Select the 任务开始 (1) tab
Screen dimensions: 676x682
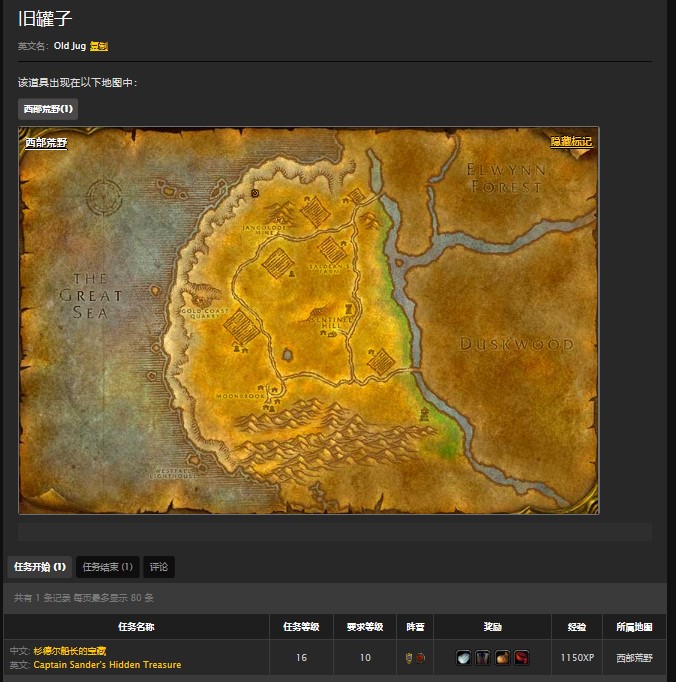click(39, 567)
